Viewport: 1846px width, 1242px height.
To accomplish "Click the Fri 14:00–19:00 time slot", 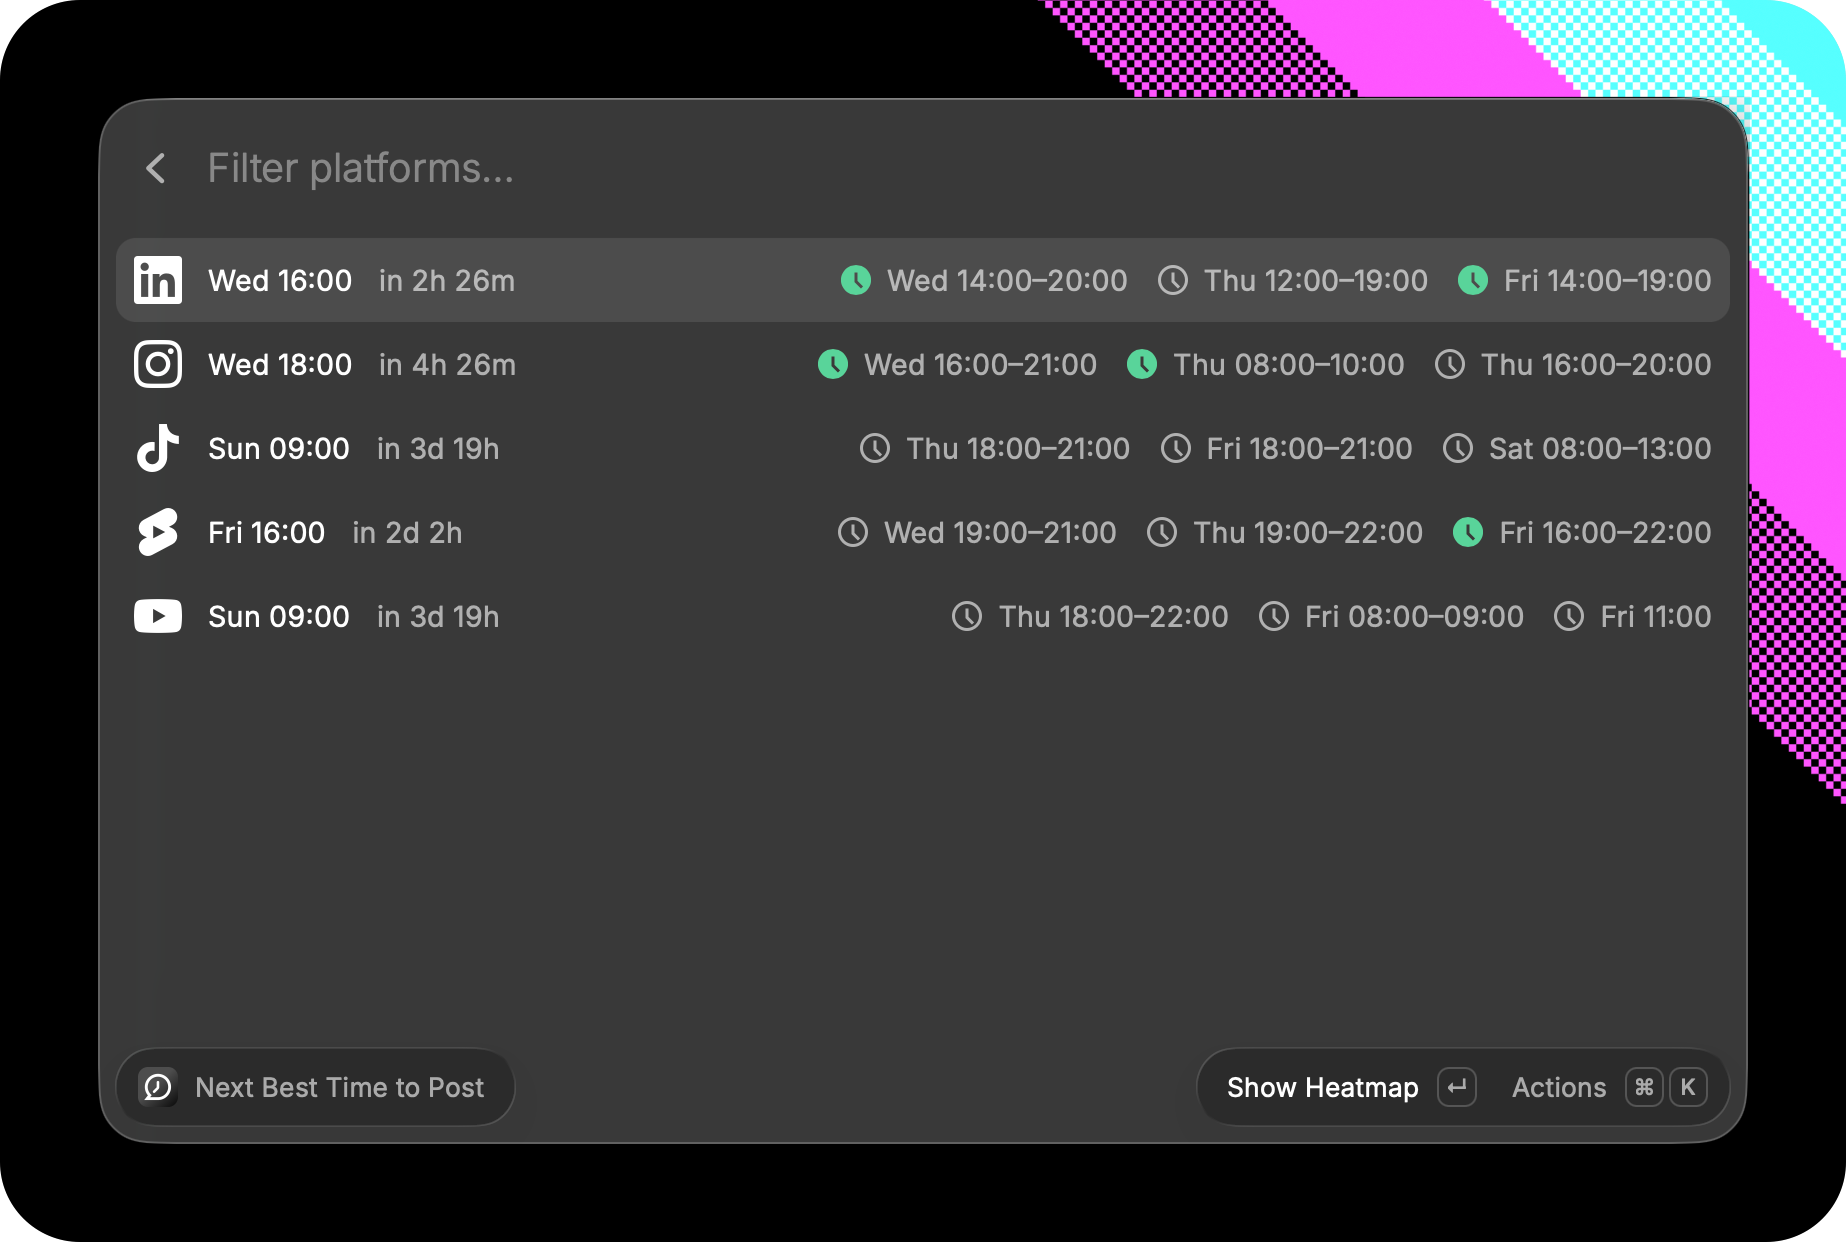I will pos(1607,281).
